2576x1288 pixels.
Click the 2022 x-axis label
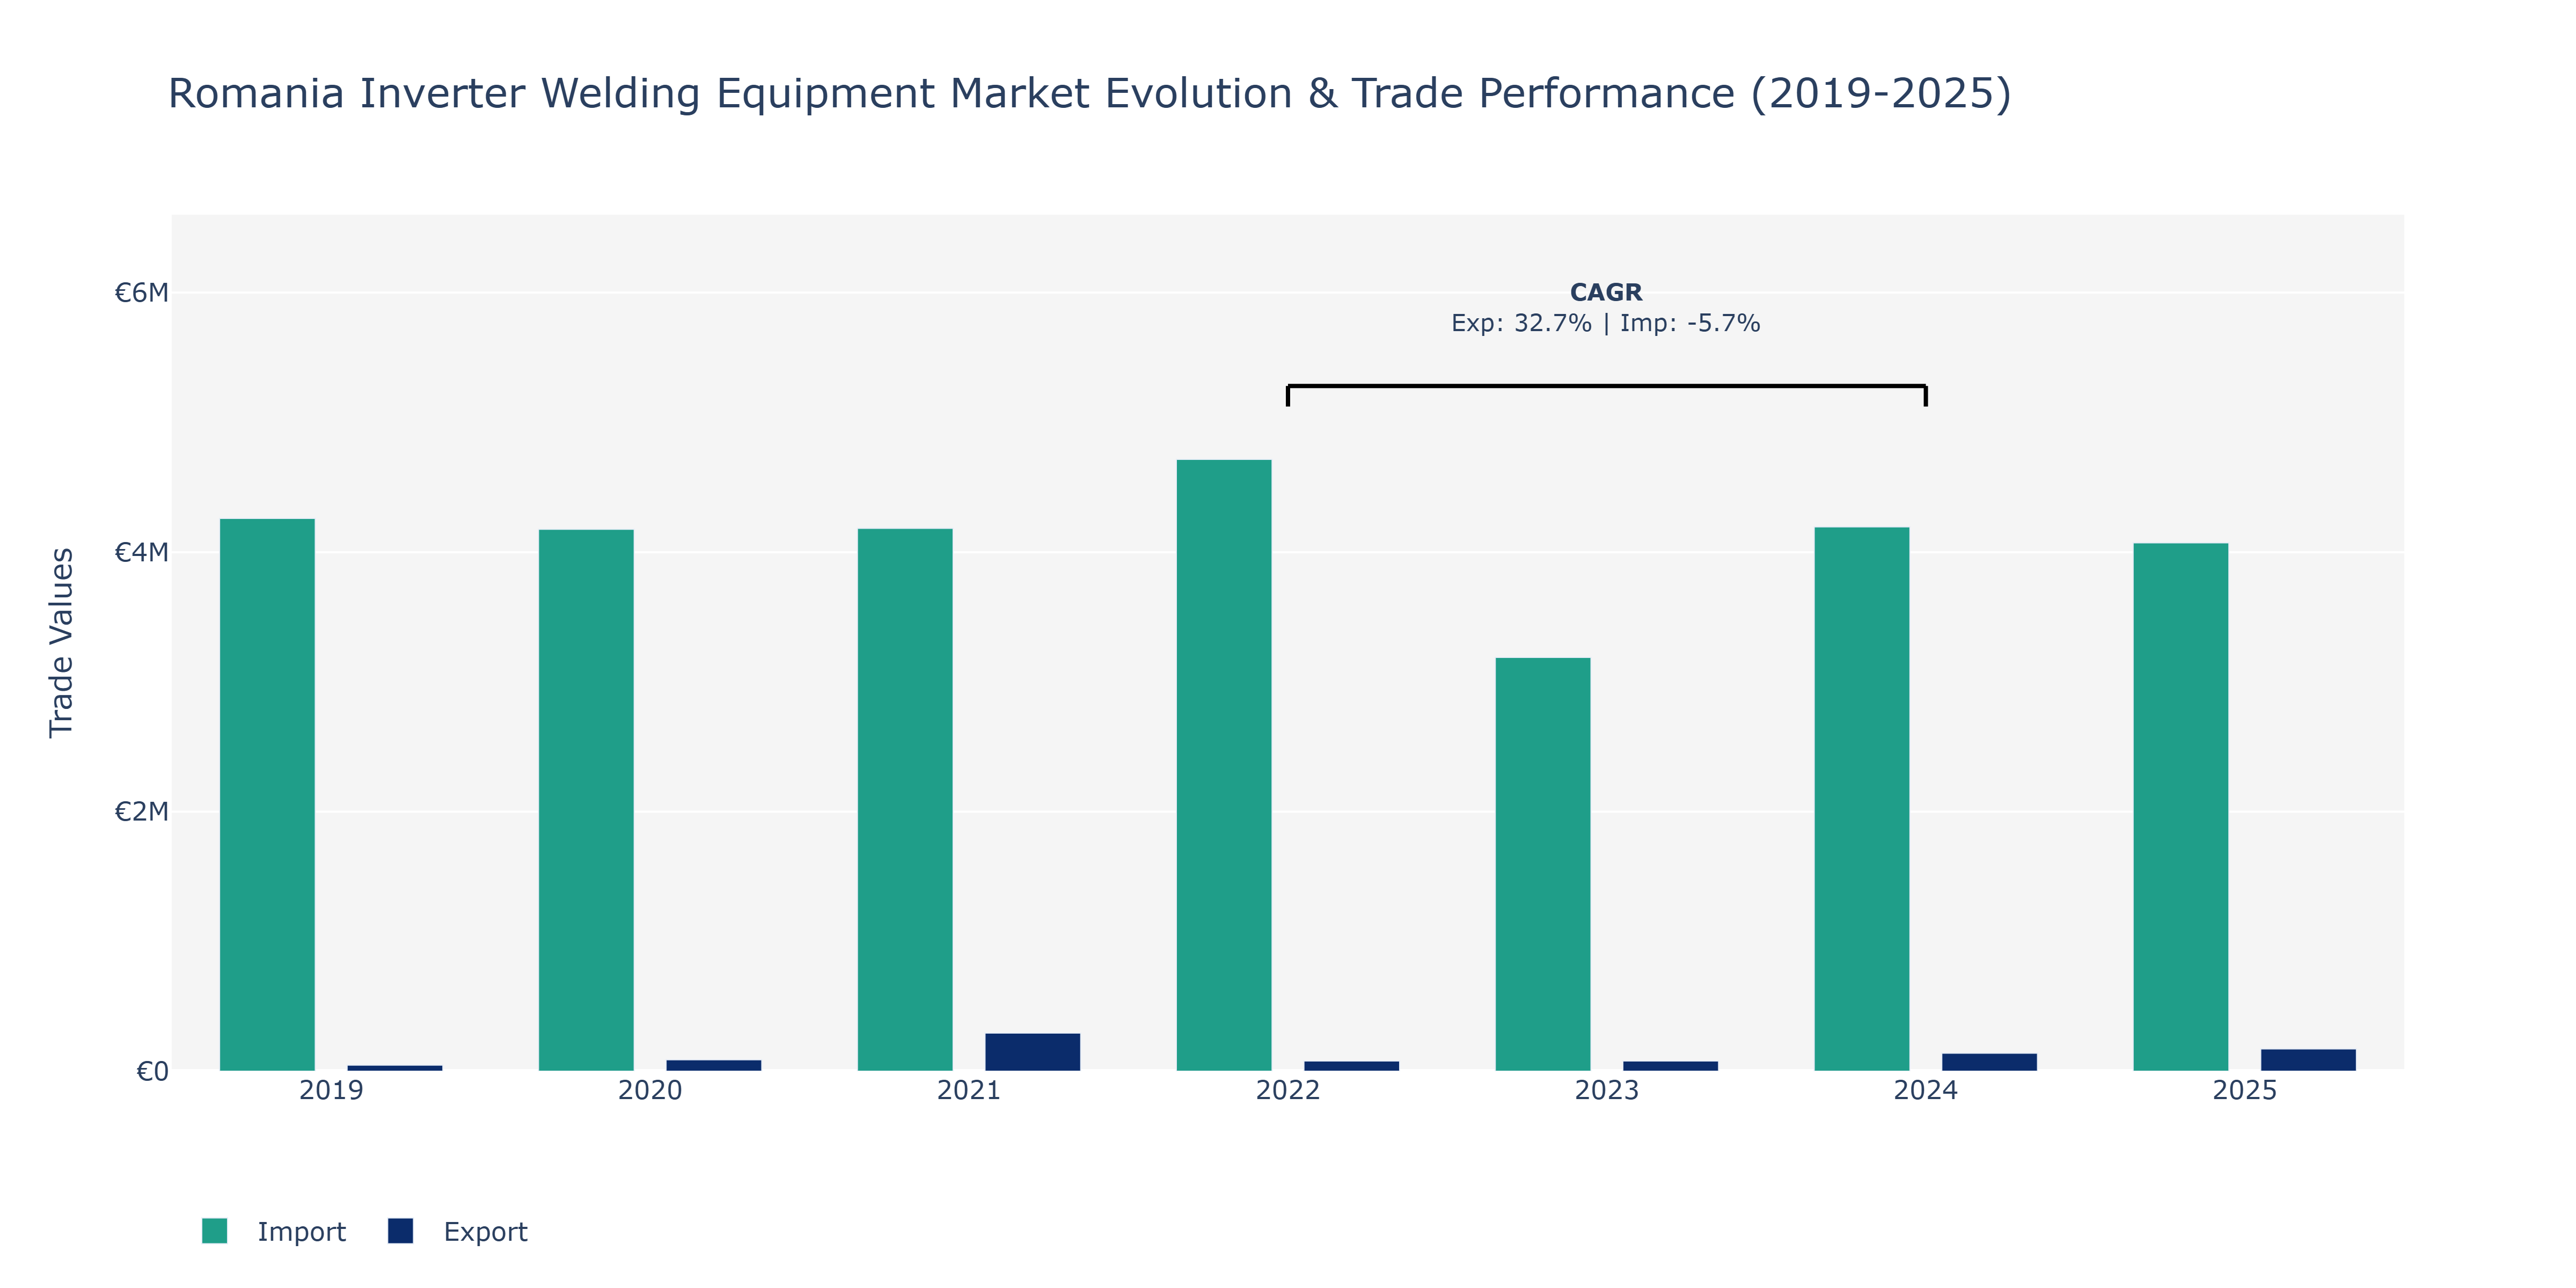point(1288,1090)
